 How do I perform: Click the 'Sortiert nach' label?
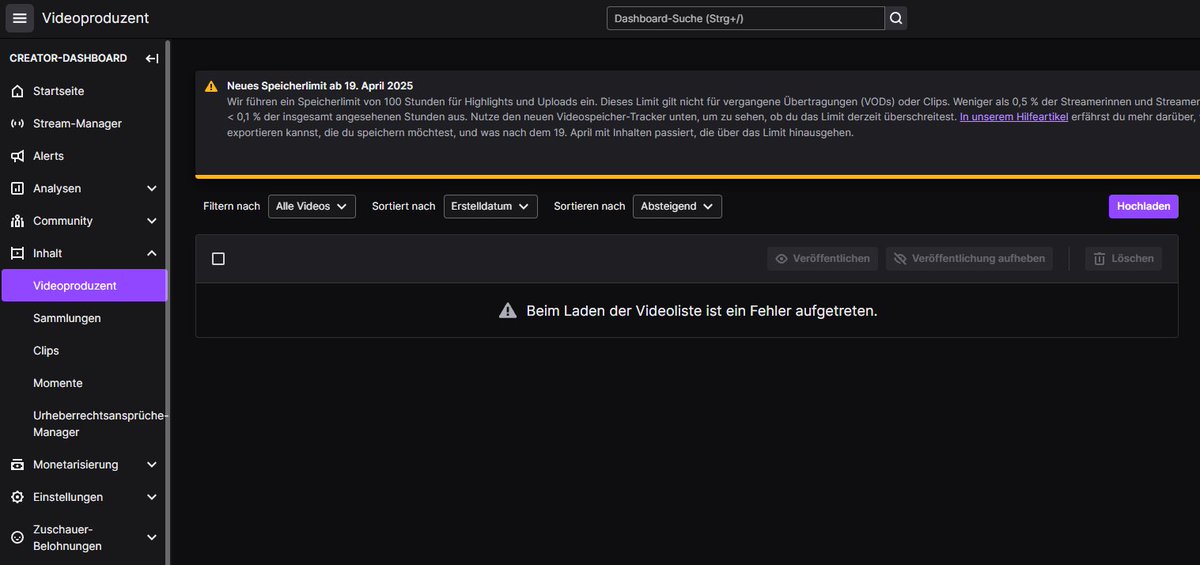pos(404,206)
